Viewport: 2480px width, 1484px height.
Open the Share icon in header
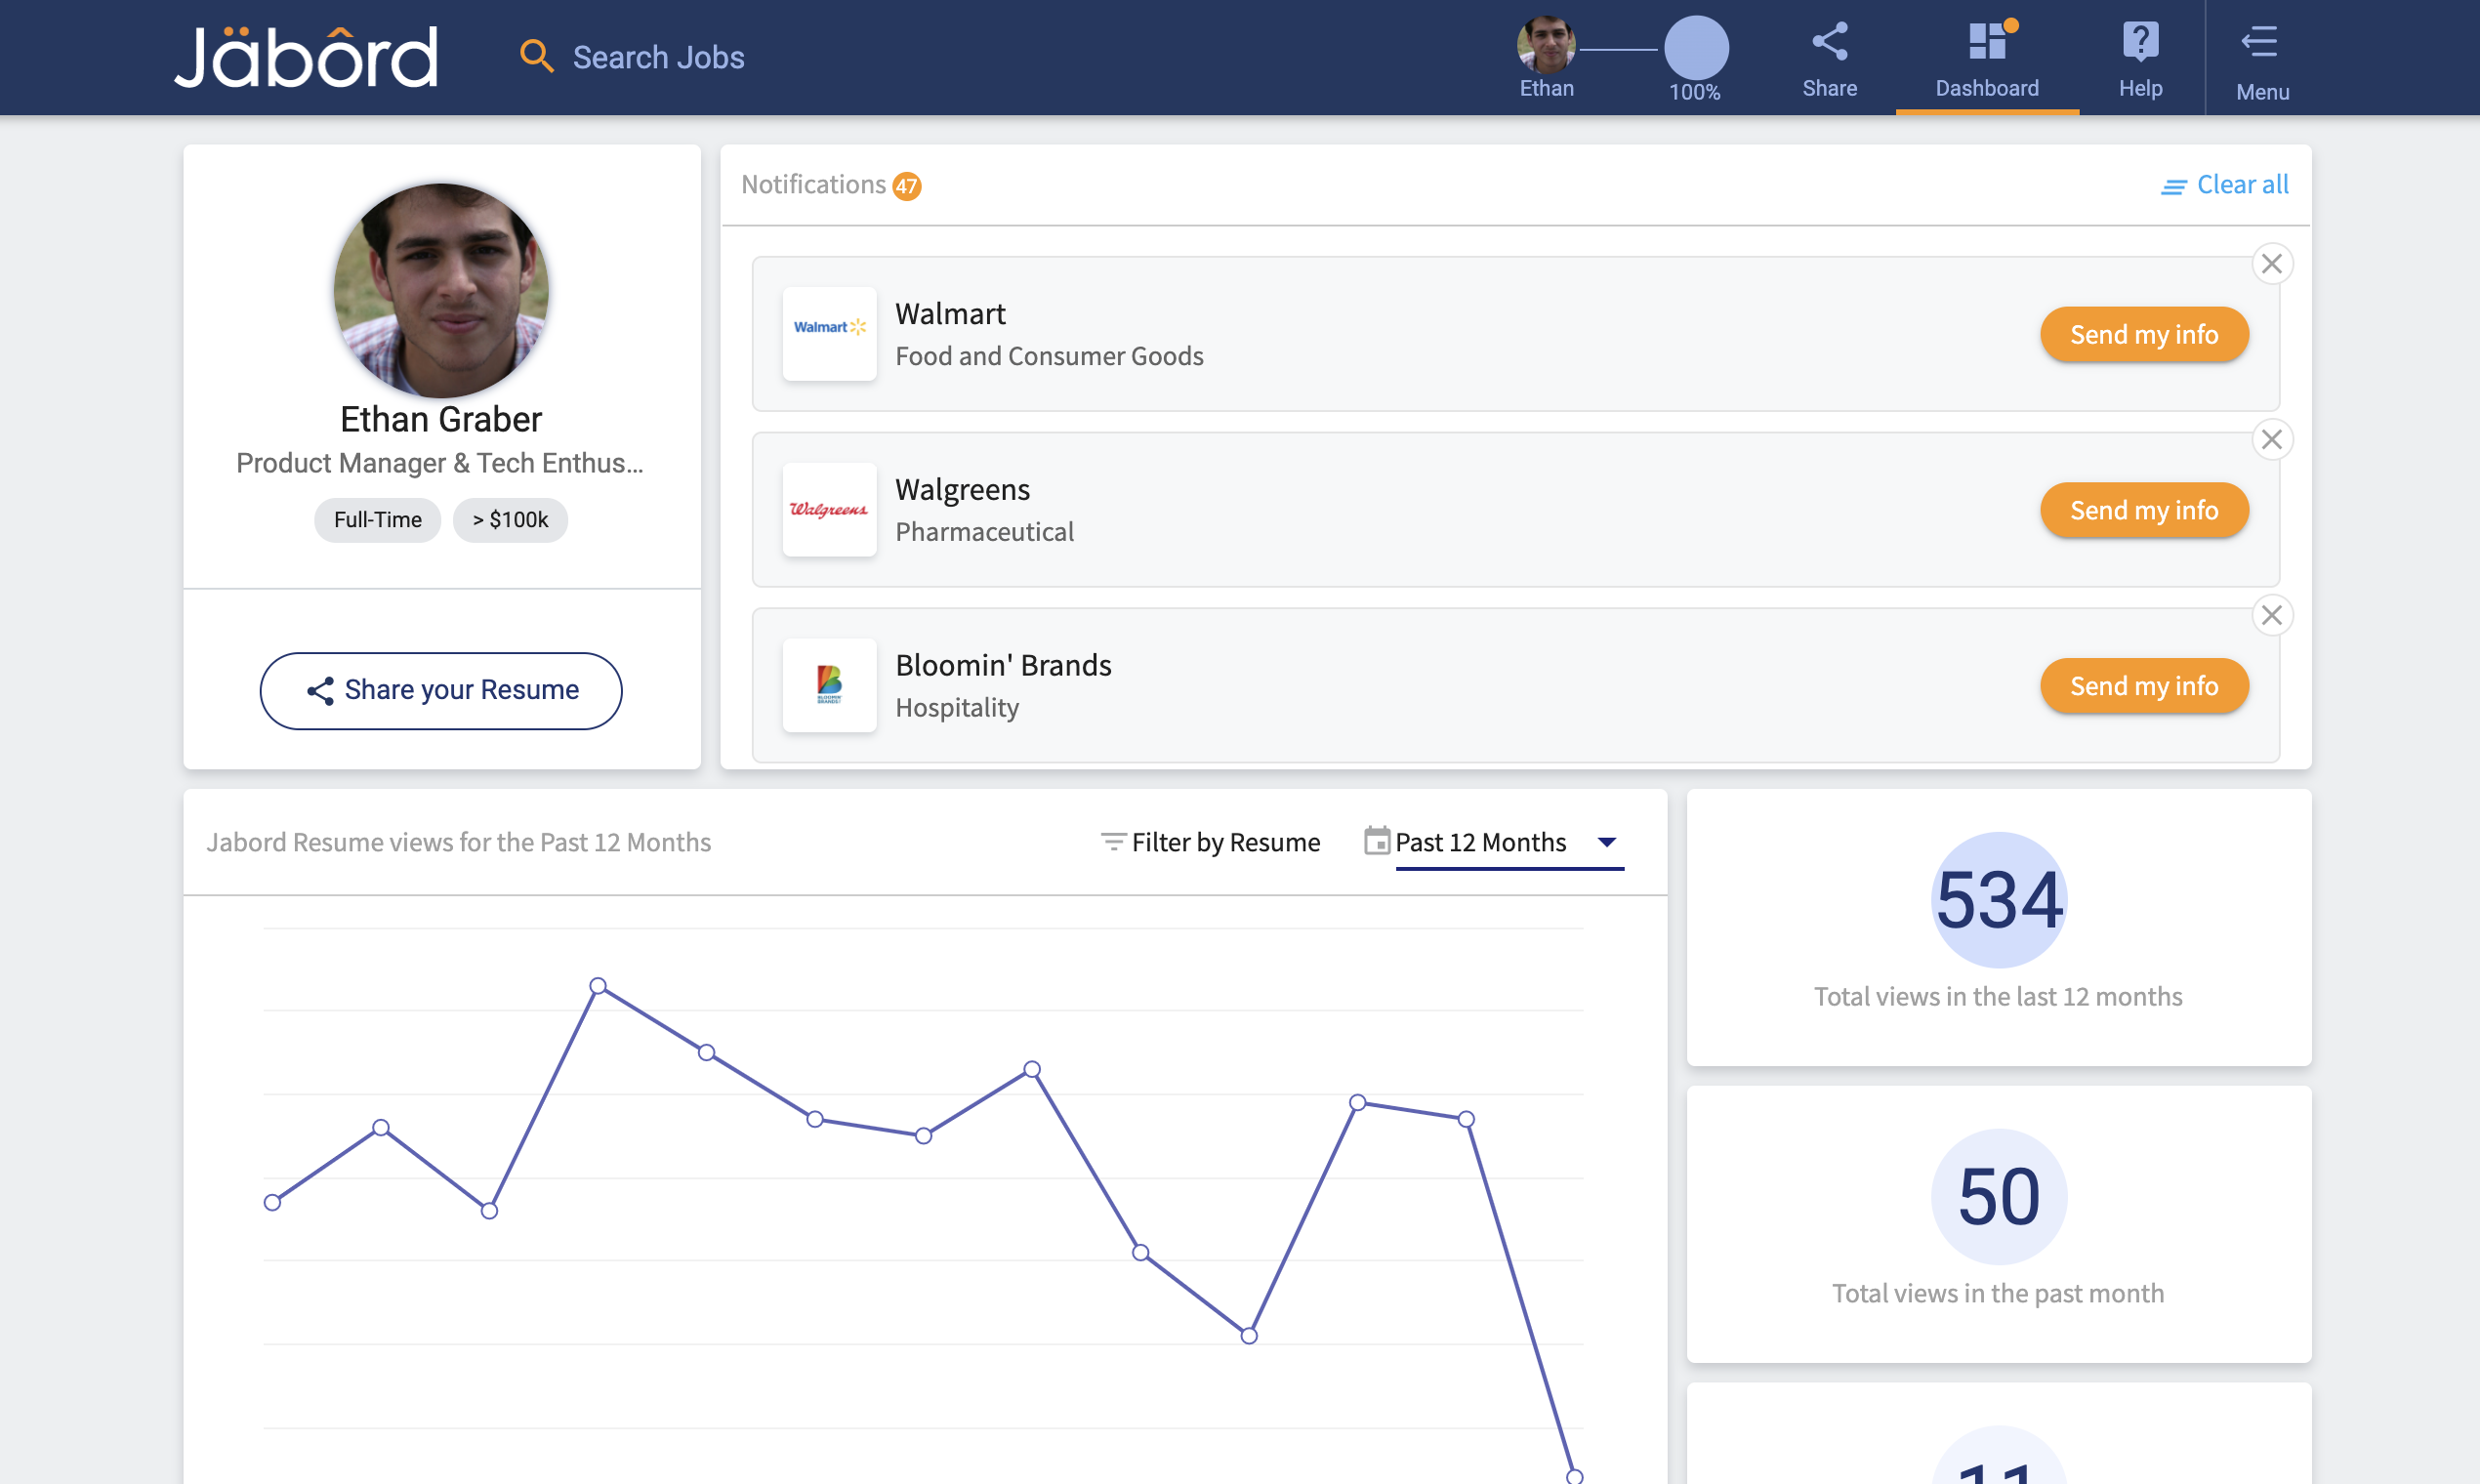coord(1829,43)
